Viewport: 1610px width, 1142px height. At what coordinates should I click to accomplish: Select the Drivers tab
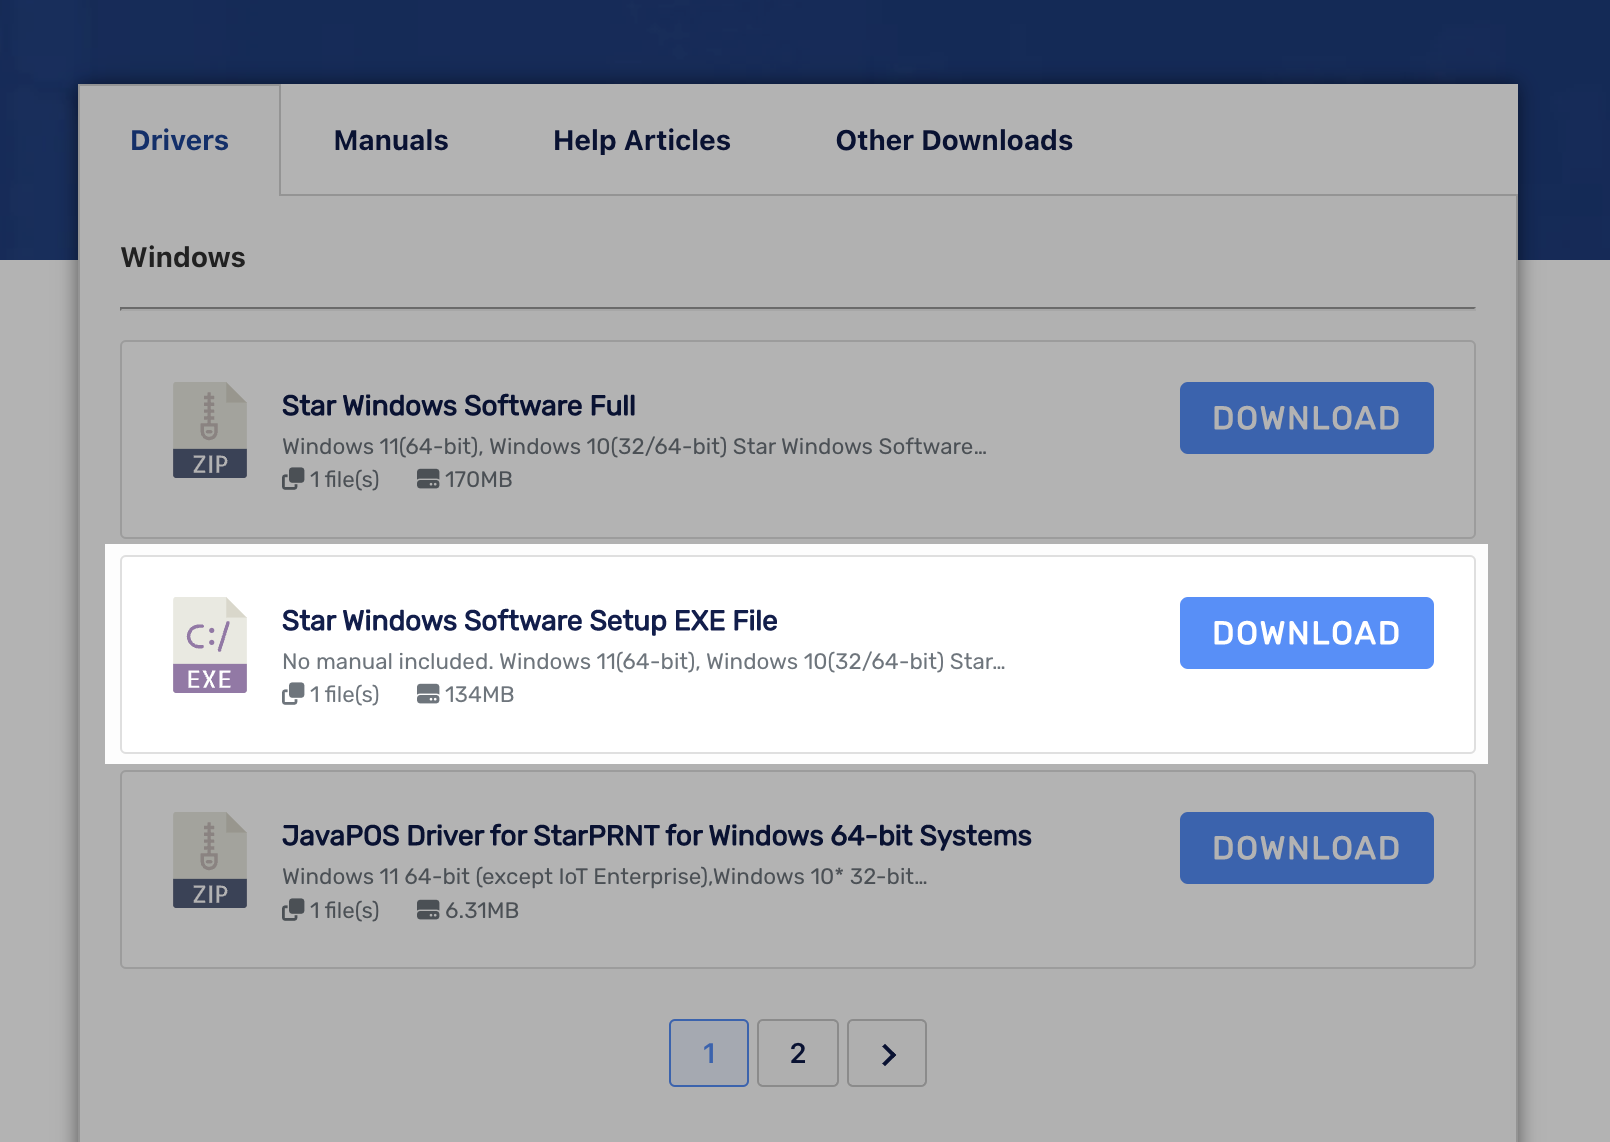click(x=180, y=141)
